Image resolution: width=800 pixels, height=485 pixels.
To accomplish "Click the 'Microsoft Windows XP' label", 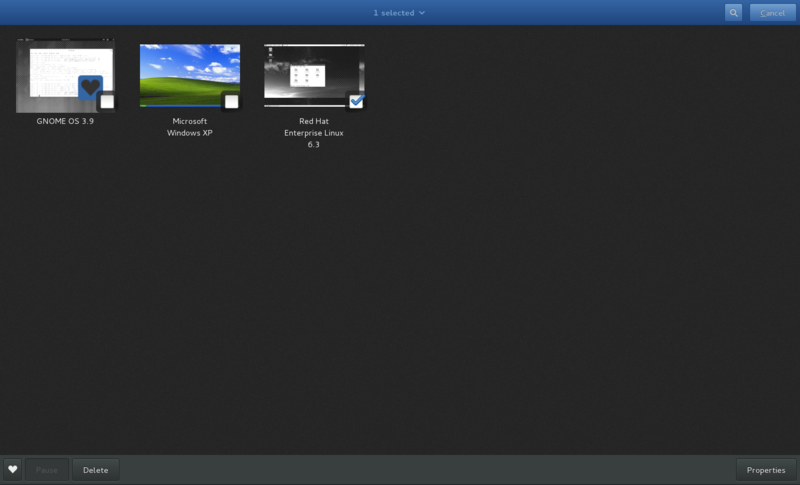I will [190, 127].
